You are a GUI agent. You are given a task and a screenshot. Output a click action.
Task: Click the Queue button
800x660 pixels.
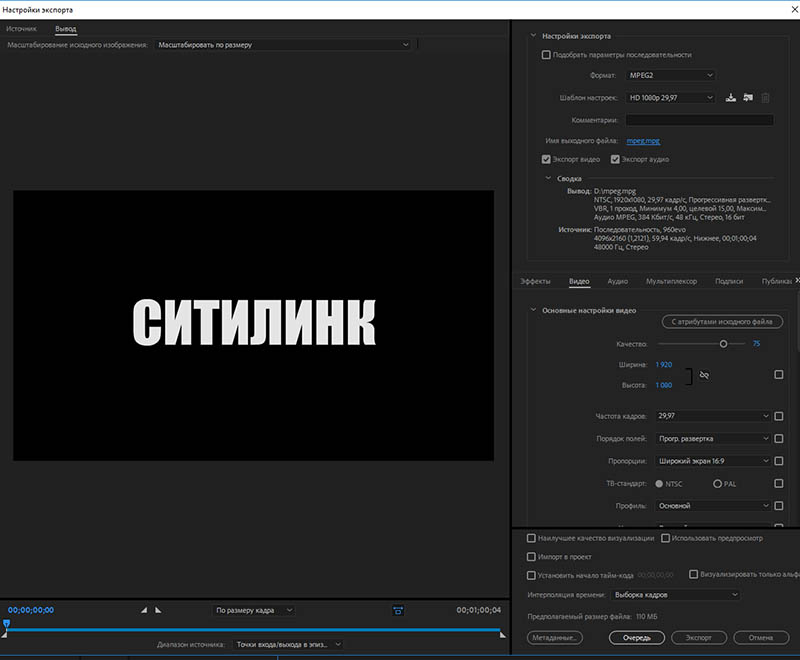pos(637,638)
